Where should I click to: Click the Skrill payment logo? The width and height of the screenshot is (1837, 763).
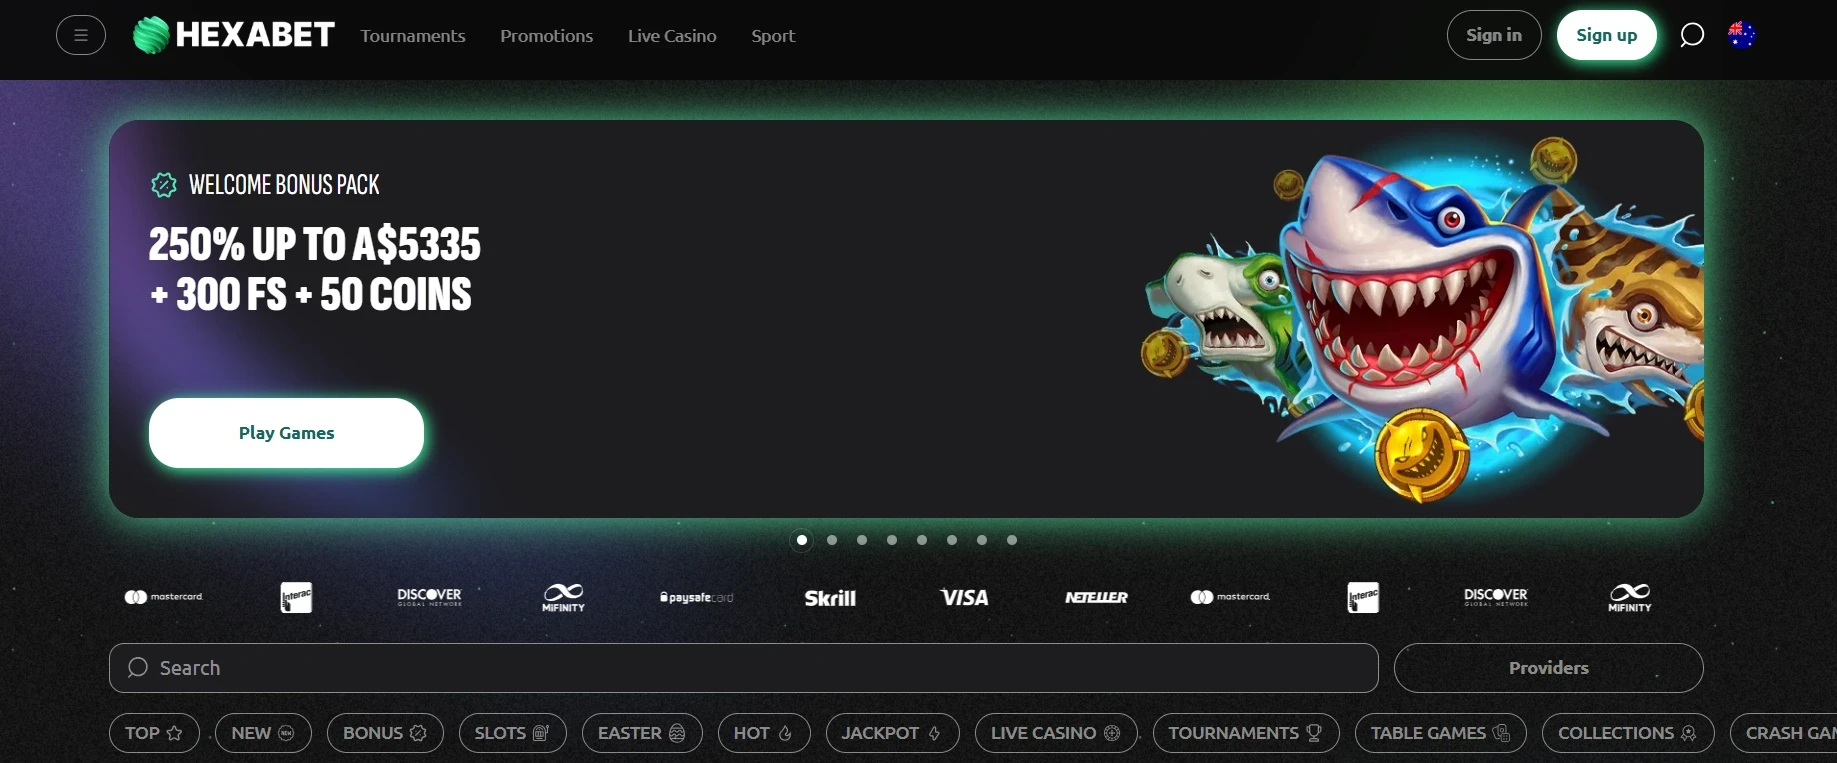click(830, 598)
